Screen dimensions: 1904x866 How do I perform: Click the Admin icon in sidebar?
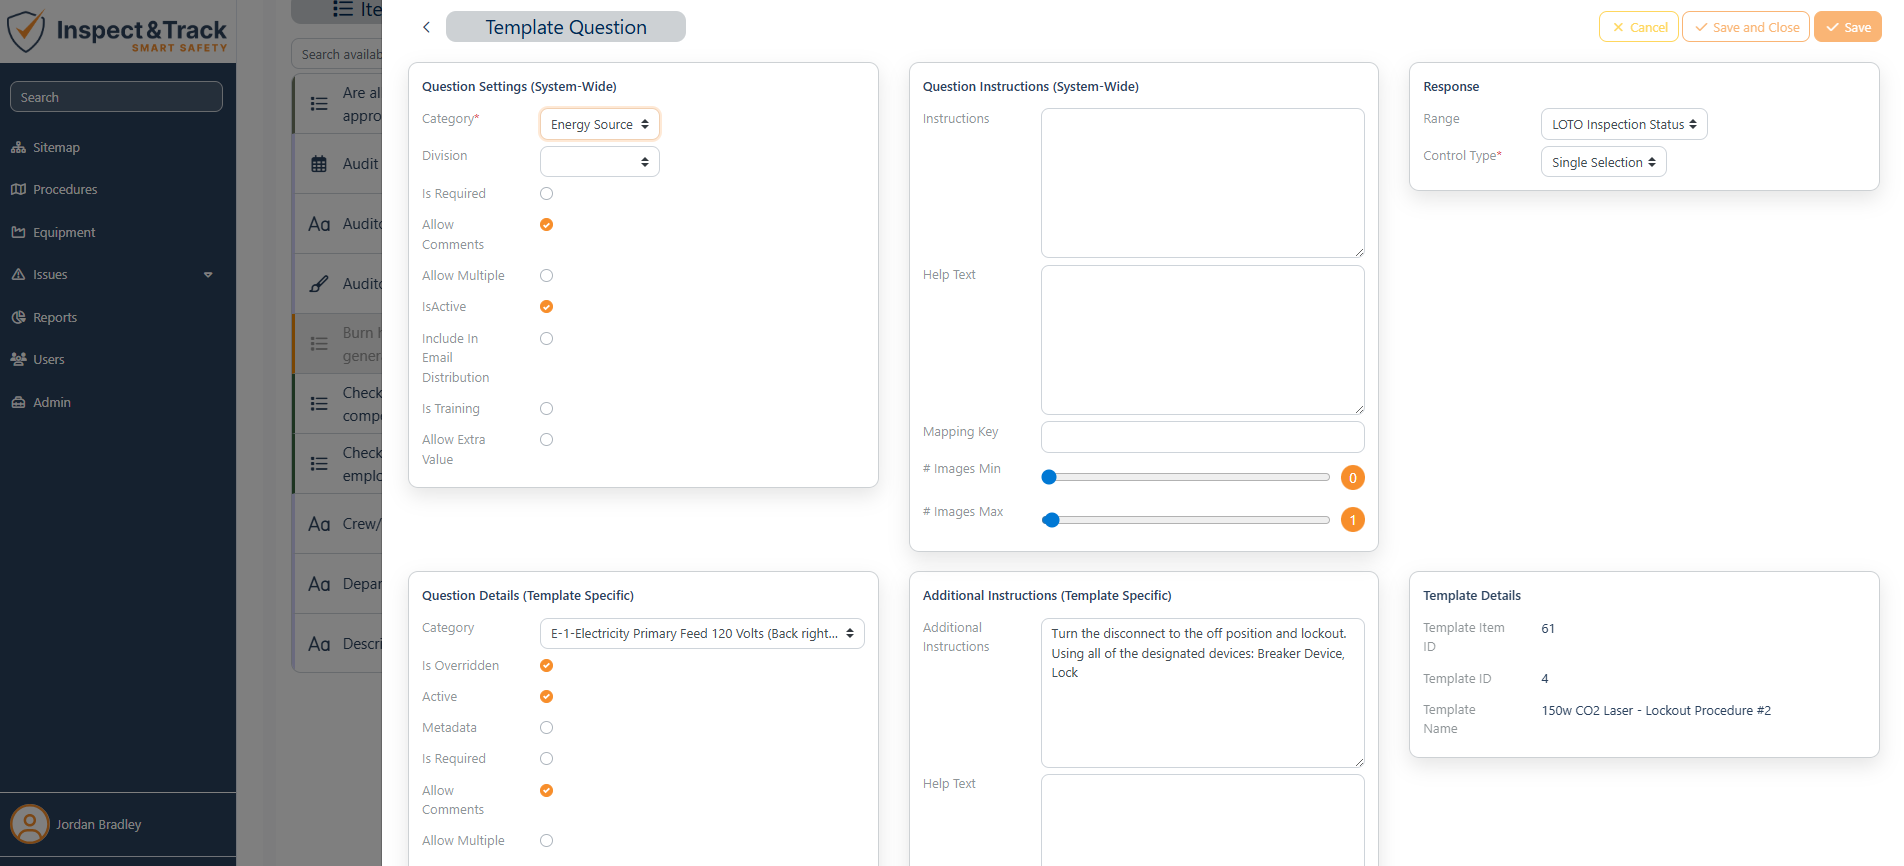(x=18, y=402)
